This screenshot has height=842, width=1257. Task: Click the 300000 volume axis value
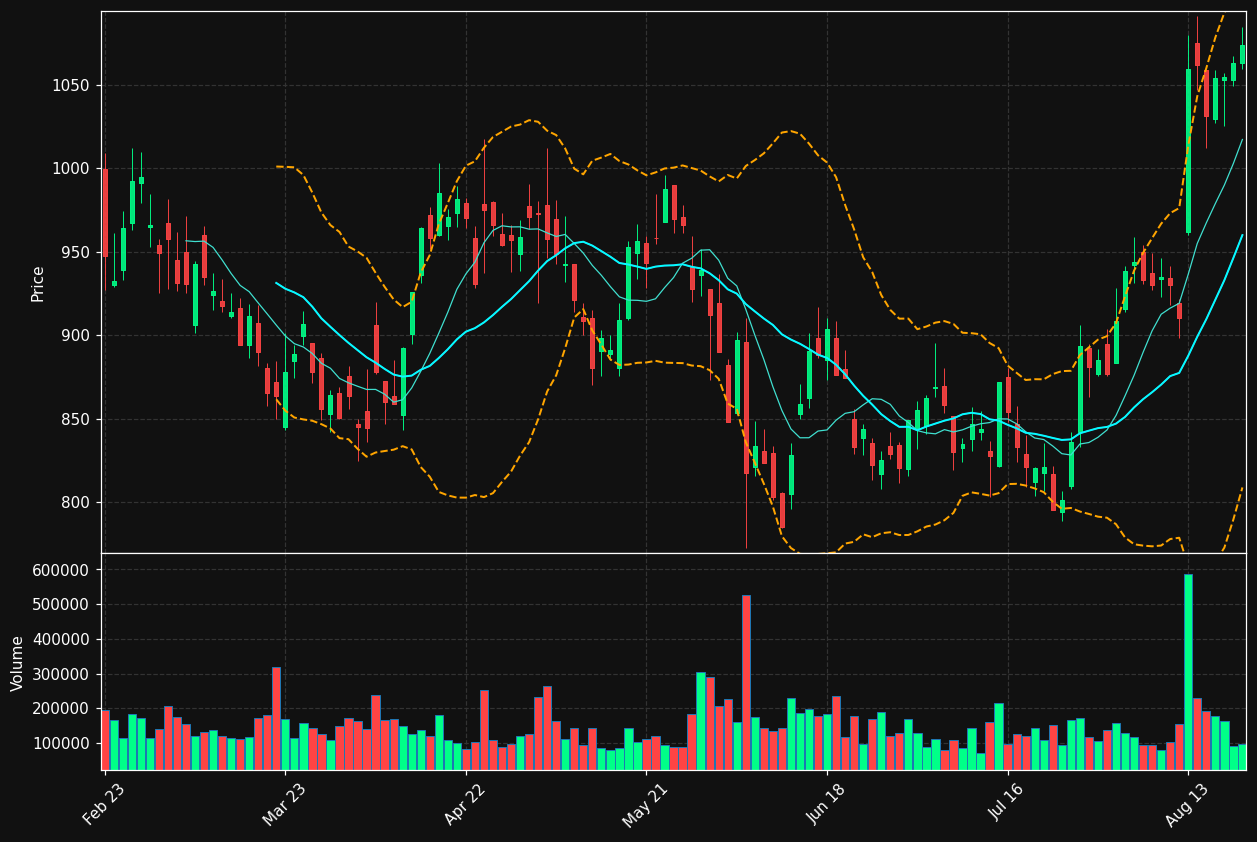click(62, 674)
